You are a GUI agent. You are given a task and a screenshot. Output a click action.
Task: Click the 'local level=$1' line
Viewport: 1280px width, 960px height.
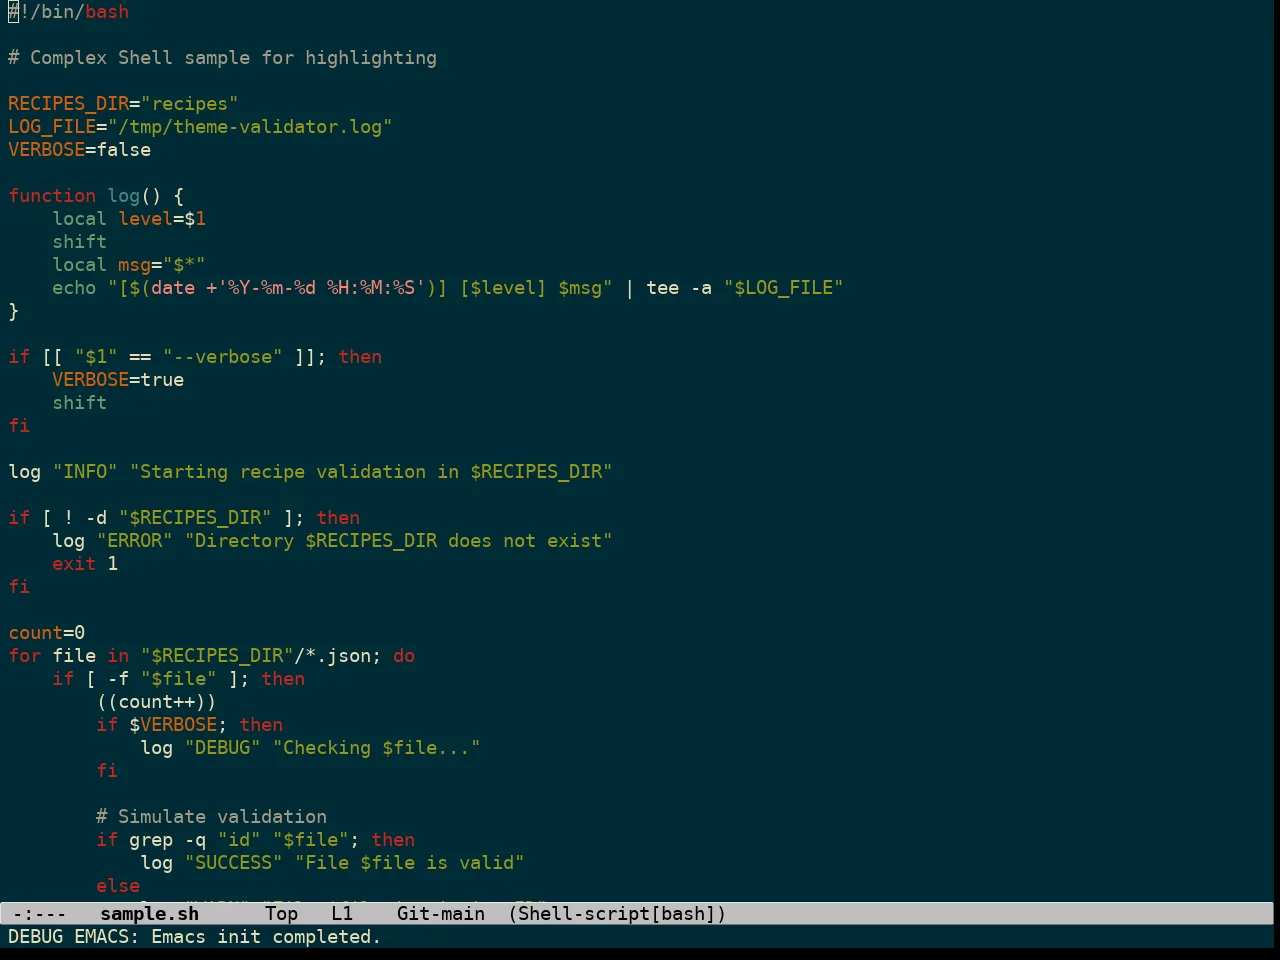pos(129,219)
